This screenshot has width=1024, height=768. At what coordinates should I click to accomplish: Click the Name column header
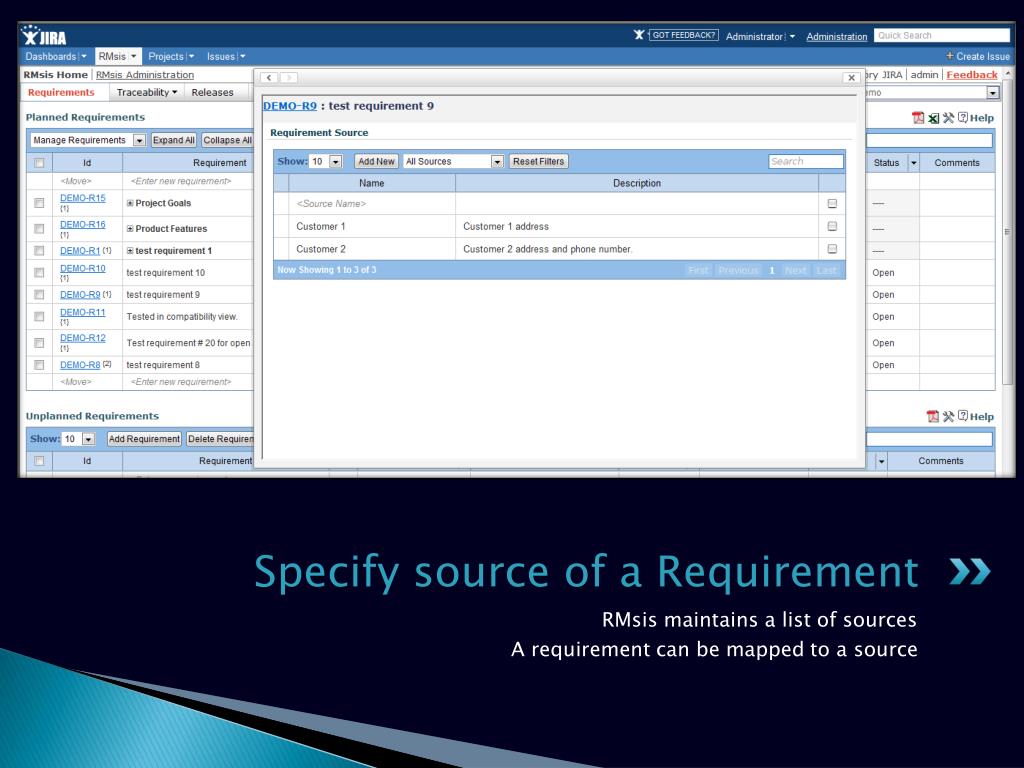click(x=372, y=183)
